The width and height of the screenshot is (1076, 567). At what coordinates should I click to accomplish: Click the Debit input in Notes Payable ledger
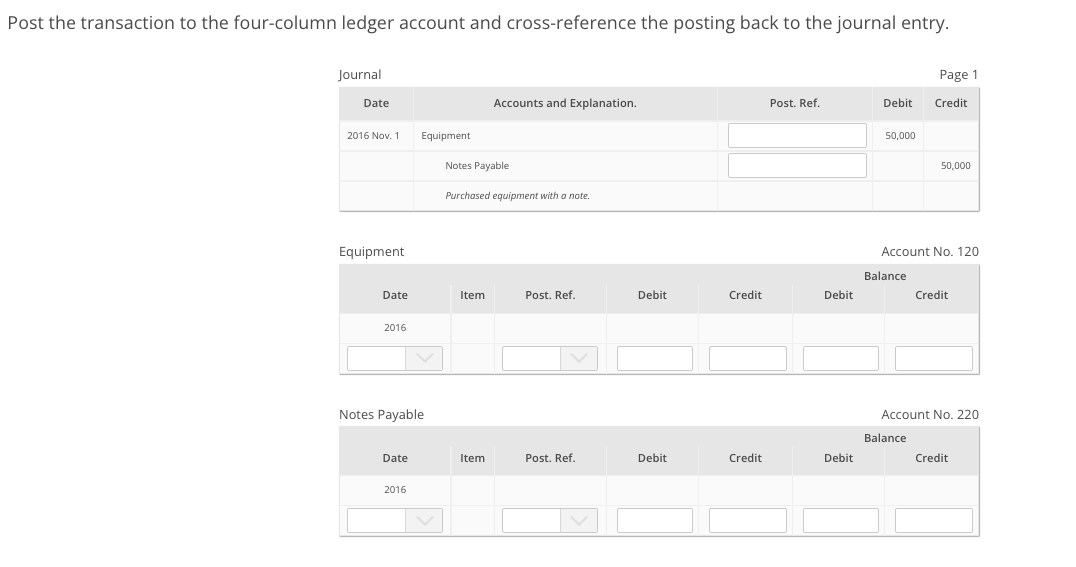click(x=655, y=520)
